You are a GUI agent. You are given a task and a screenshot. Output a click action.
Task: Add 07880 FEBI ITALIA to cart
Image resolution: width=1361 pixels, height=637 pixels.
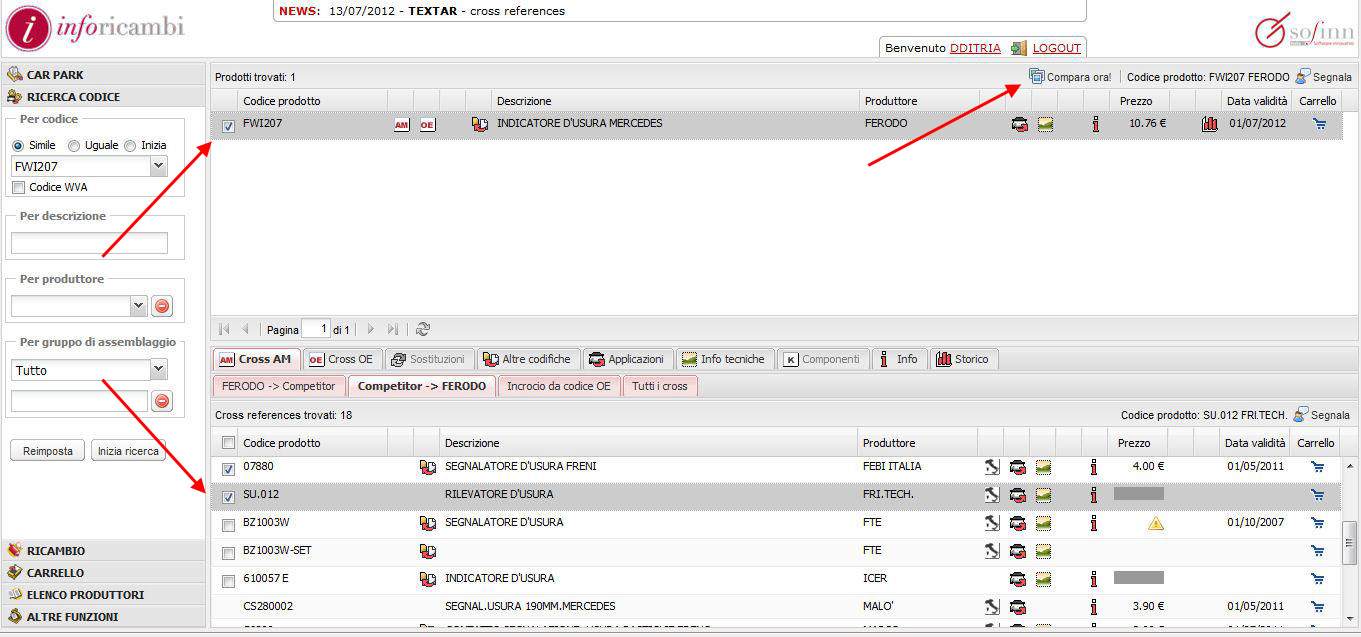coord(1317,467)
